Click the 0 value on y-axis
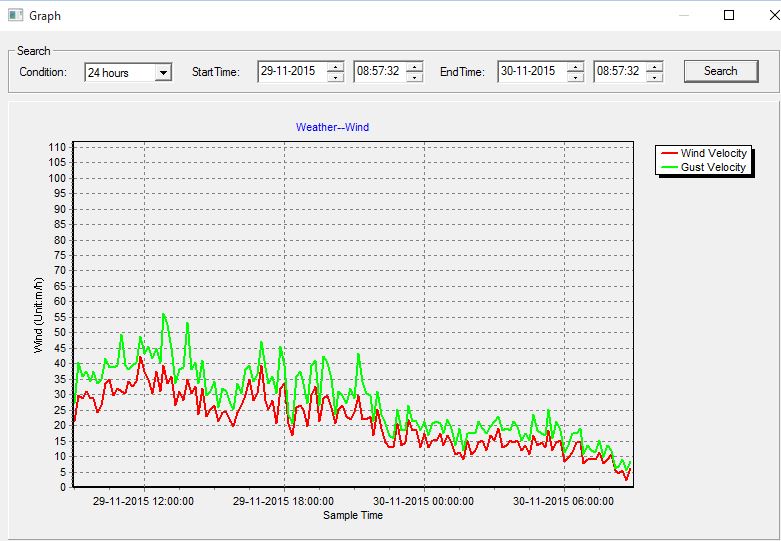The image size is (781, 541). [x=63, y=487]
